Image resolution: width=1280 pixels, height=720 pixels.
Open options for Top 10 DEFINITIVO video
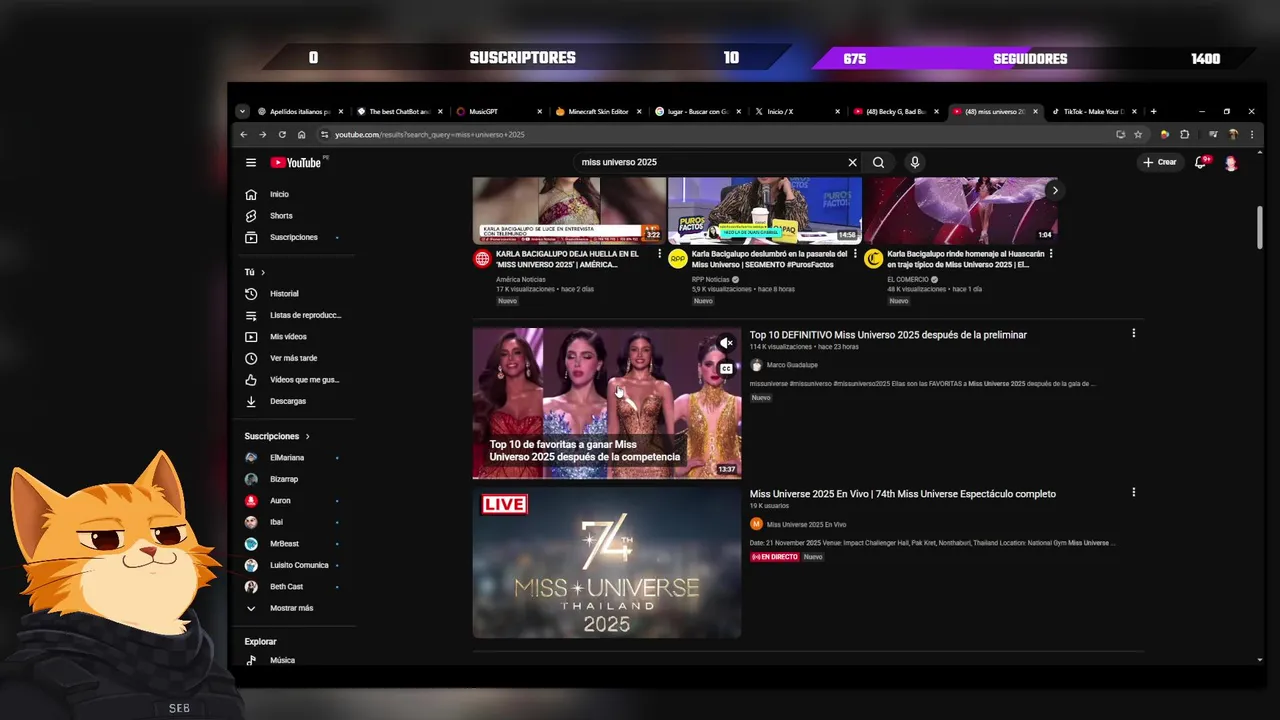click(1133, 333)
